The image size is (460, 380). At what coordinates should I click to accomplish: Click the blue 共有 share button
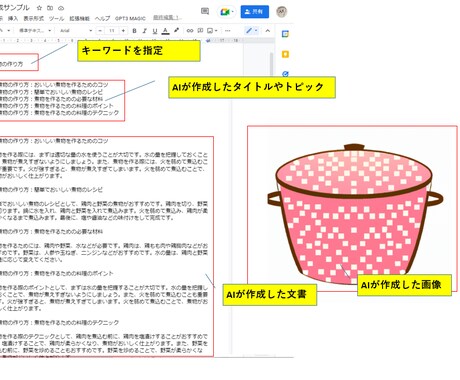255,12
